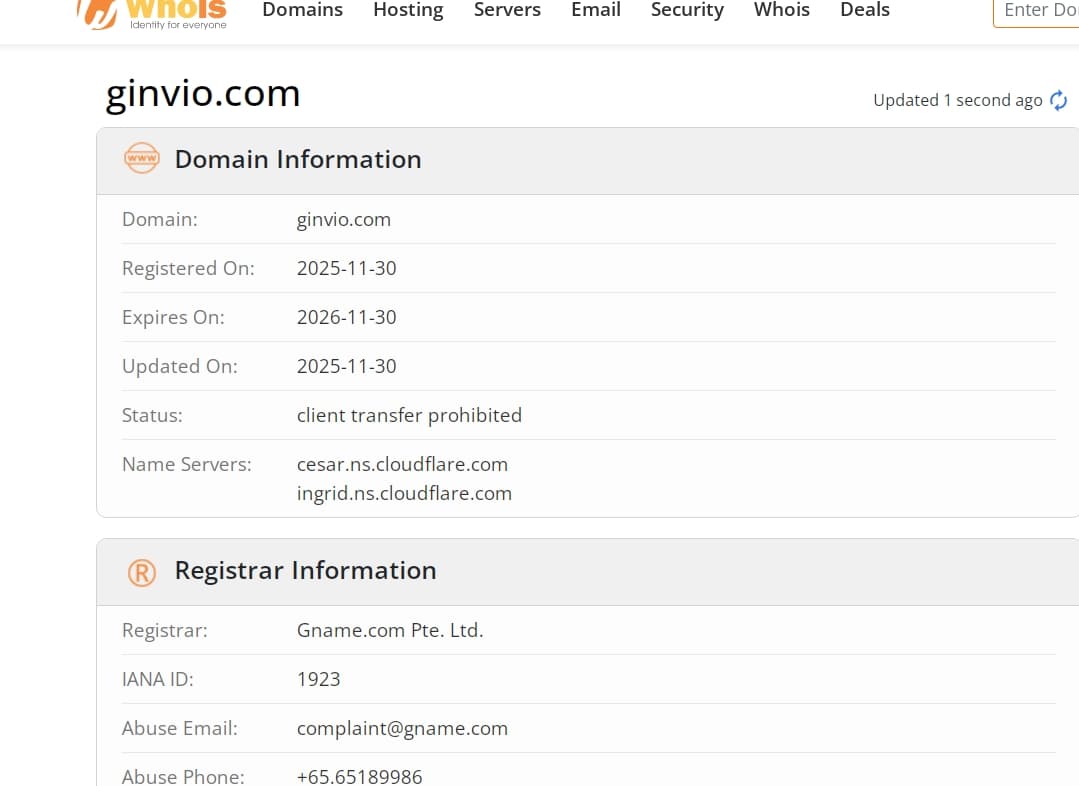The width and height of the screenshot is (1079, 786).
Task: Click the 'Expires On:' label
Action: point(173,317)
